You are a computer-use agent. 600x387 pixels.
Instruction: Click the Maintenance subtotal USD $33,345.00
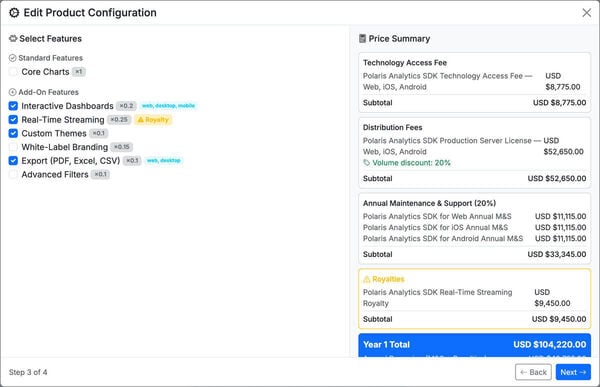[x=557, y=254]
